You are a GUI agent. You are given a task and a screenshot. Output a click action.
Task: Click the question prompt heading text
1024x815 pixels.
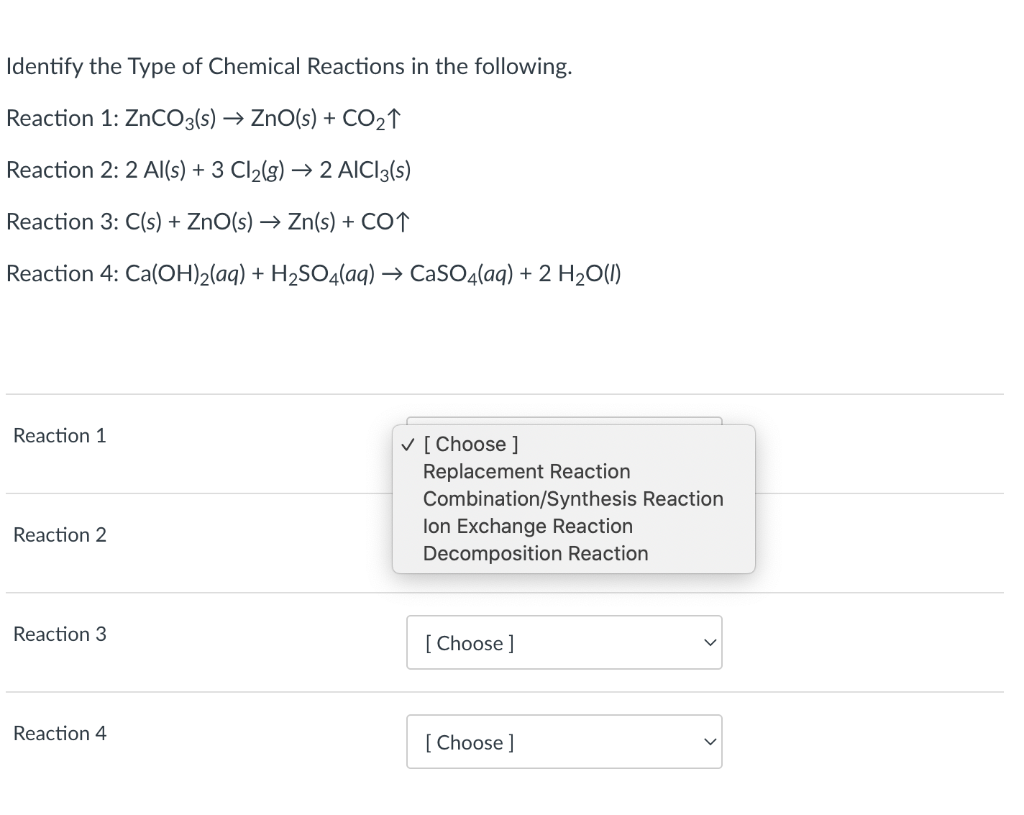288,66
